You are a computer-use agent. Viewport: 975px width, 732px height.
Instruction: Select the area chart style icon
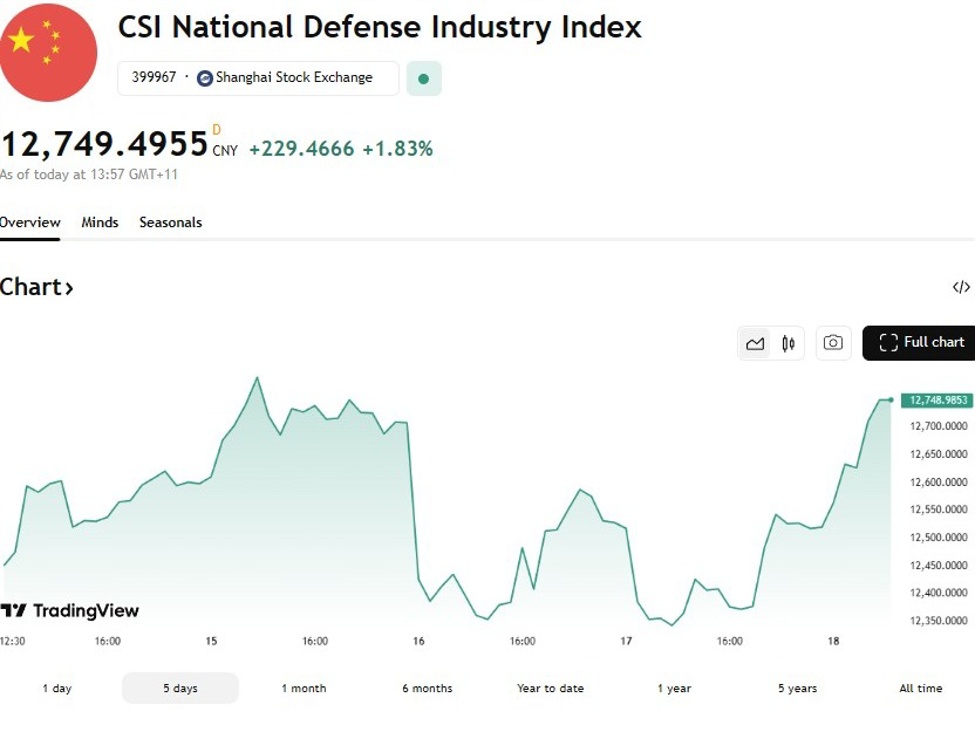(755, 343)
